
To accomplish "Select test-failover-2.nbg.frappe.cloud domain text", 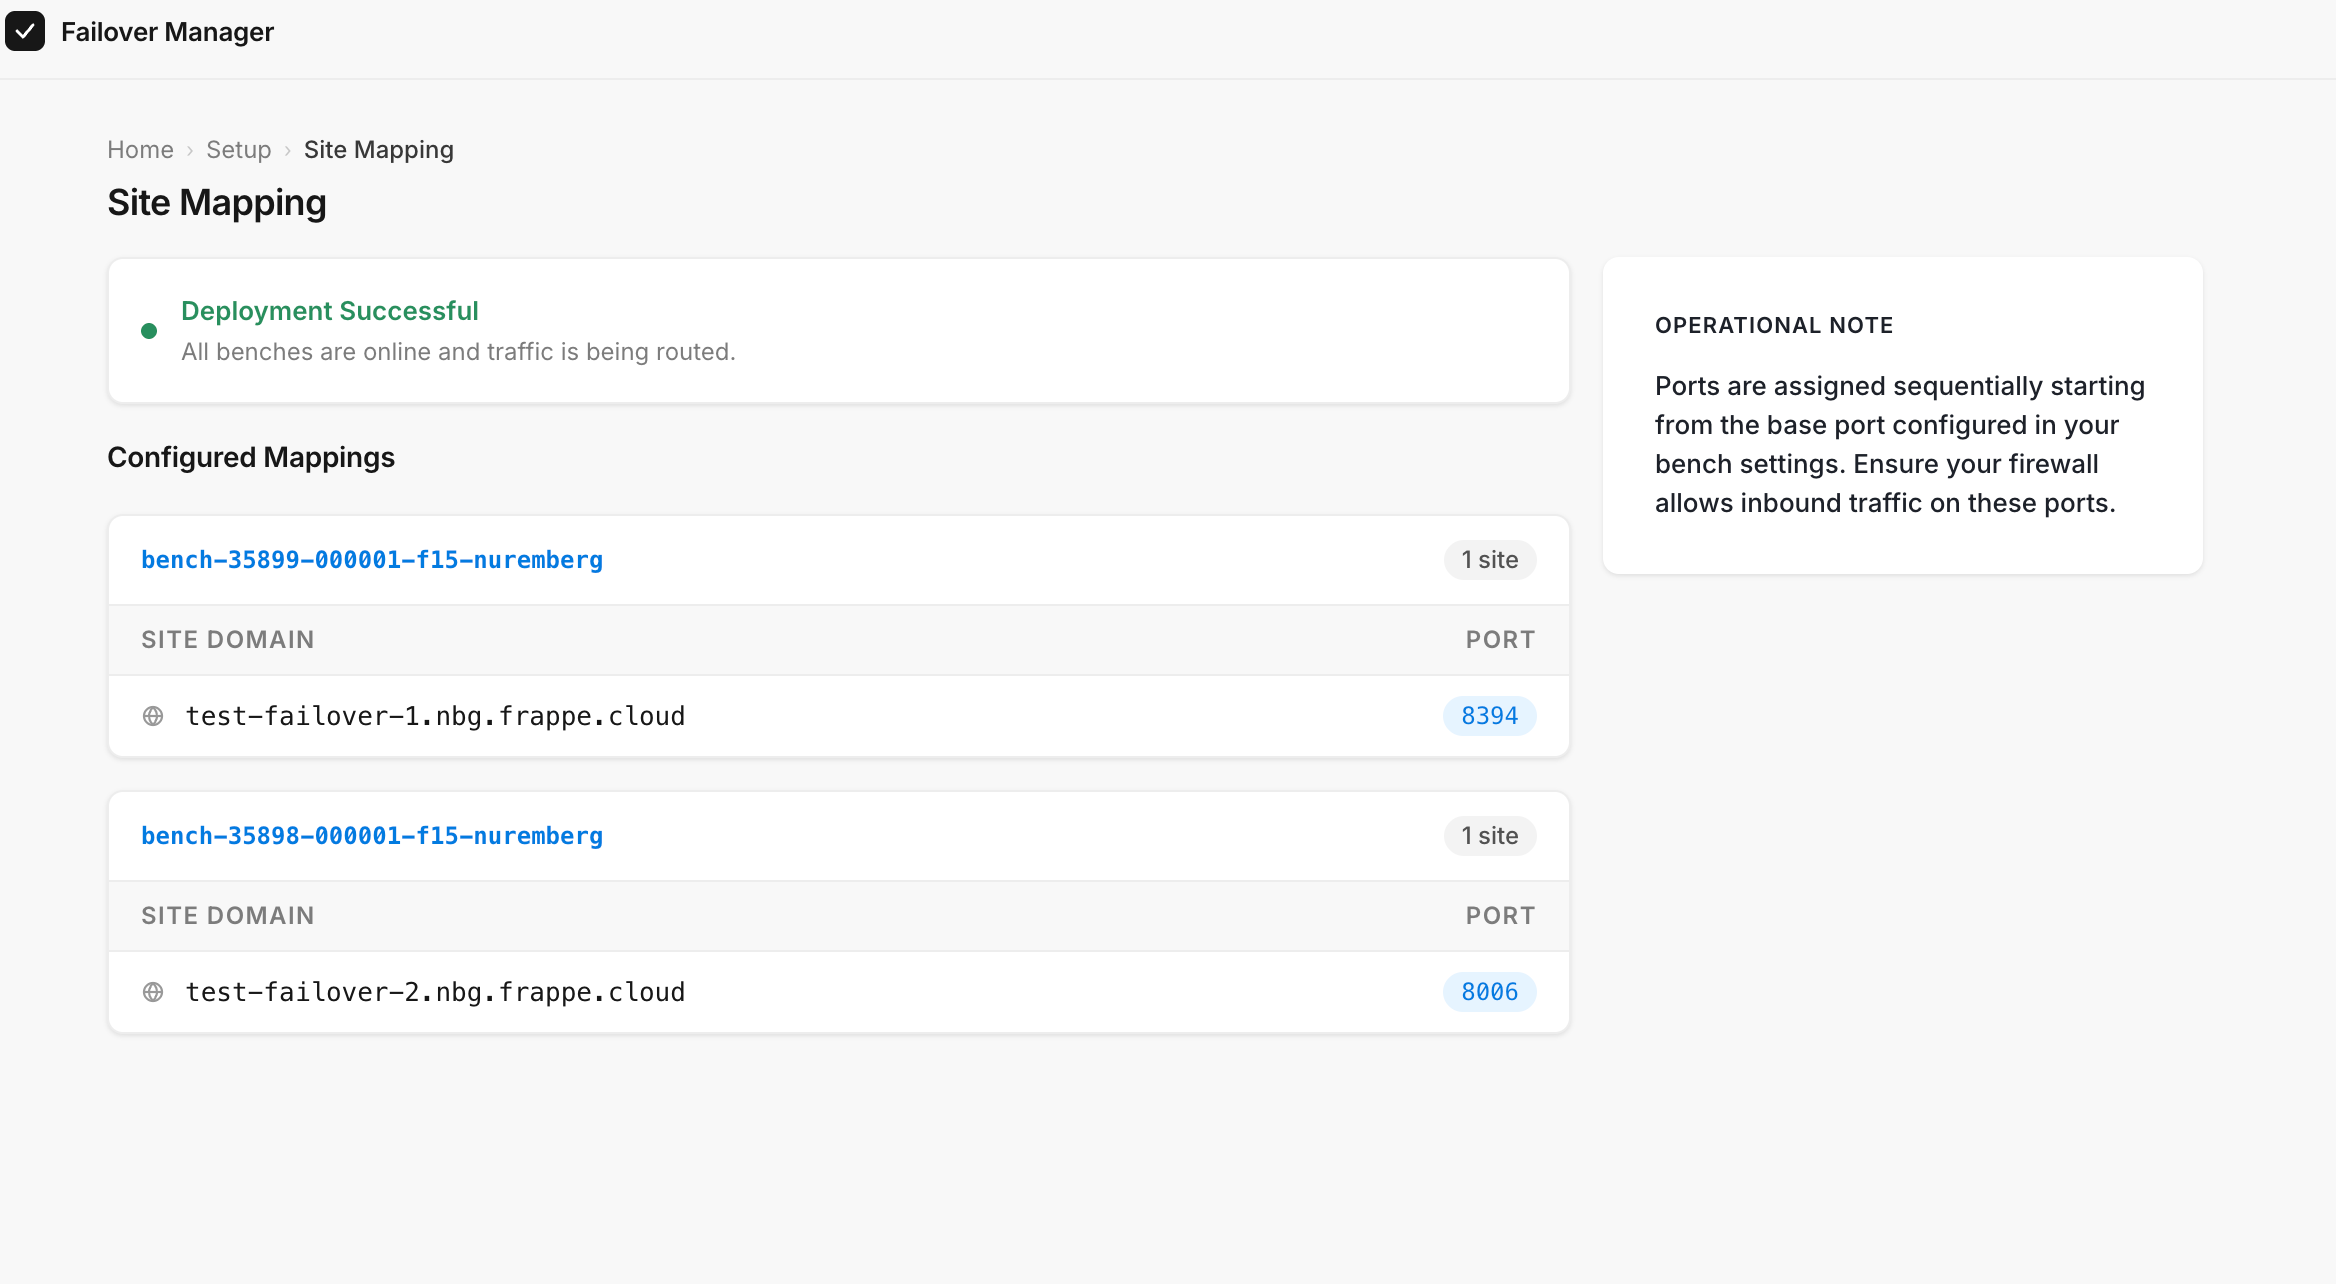I will pyautogui.click(x=435, y=992).
